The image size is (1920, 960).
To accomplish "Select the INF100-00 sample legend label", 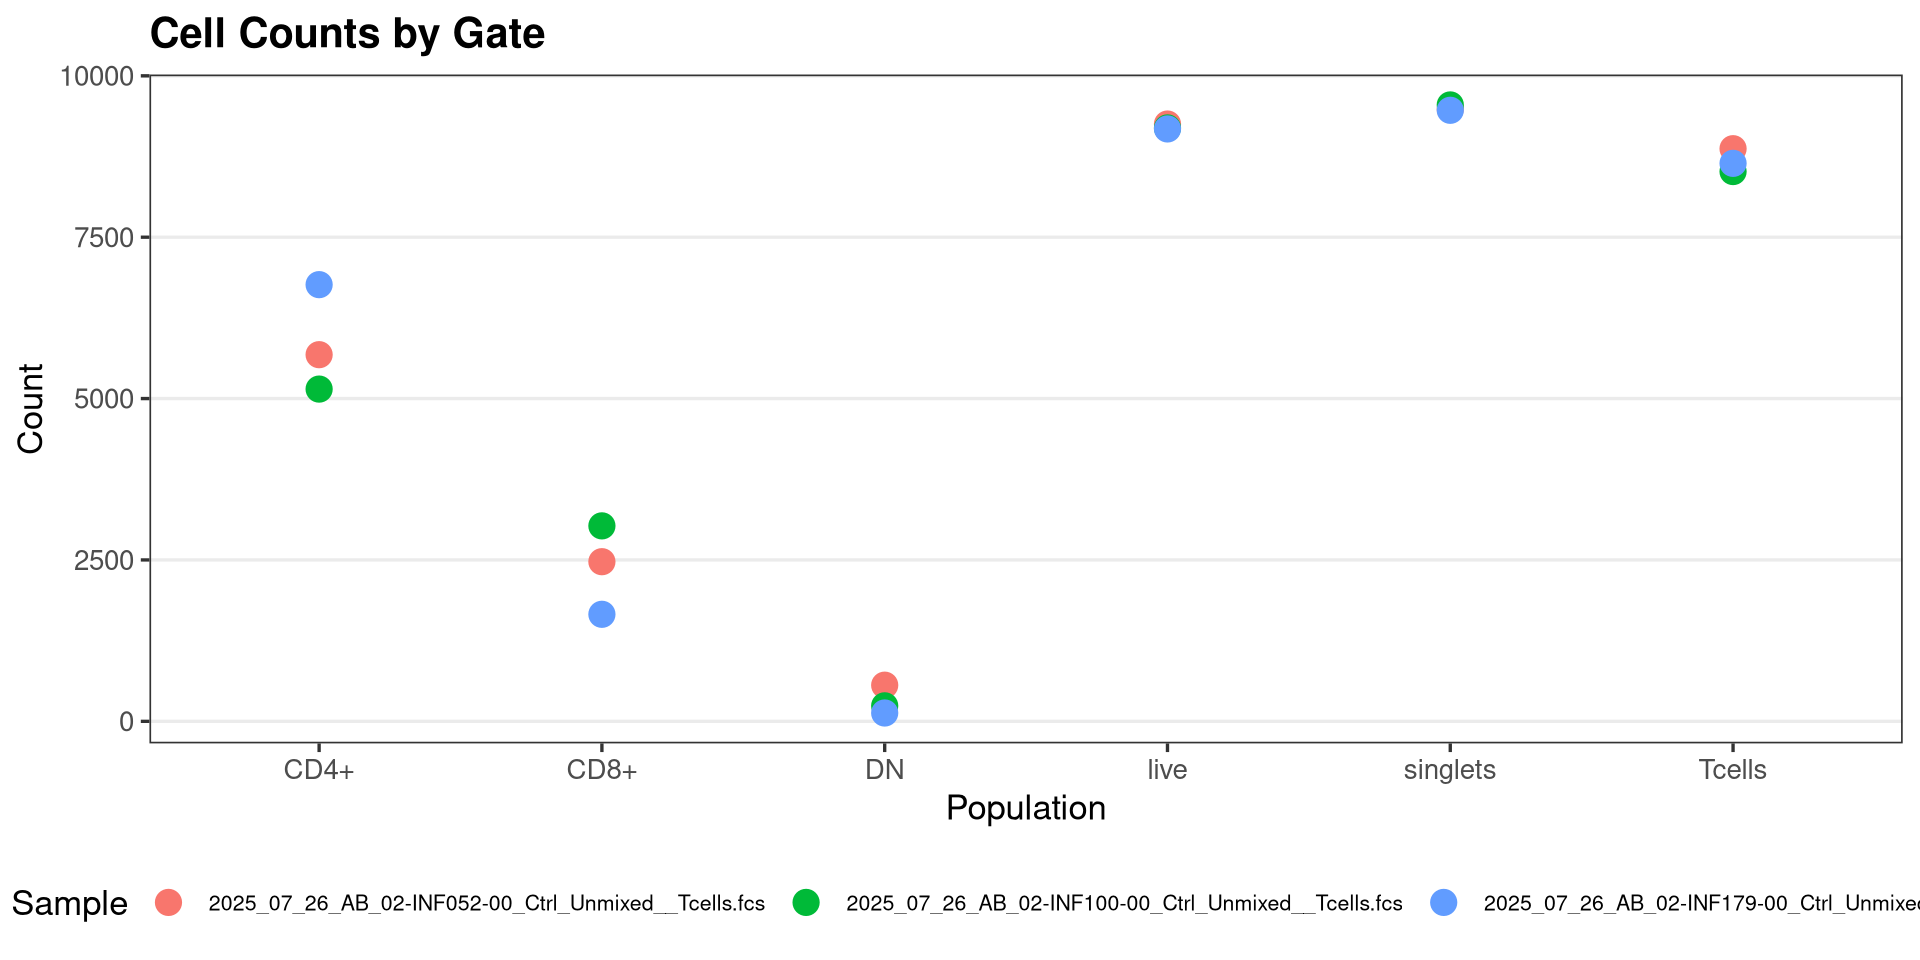I will pos(1124,904).
